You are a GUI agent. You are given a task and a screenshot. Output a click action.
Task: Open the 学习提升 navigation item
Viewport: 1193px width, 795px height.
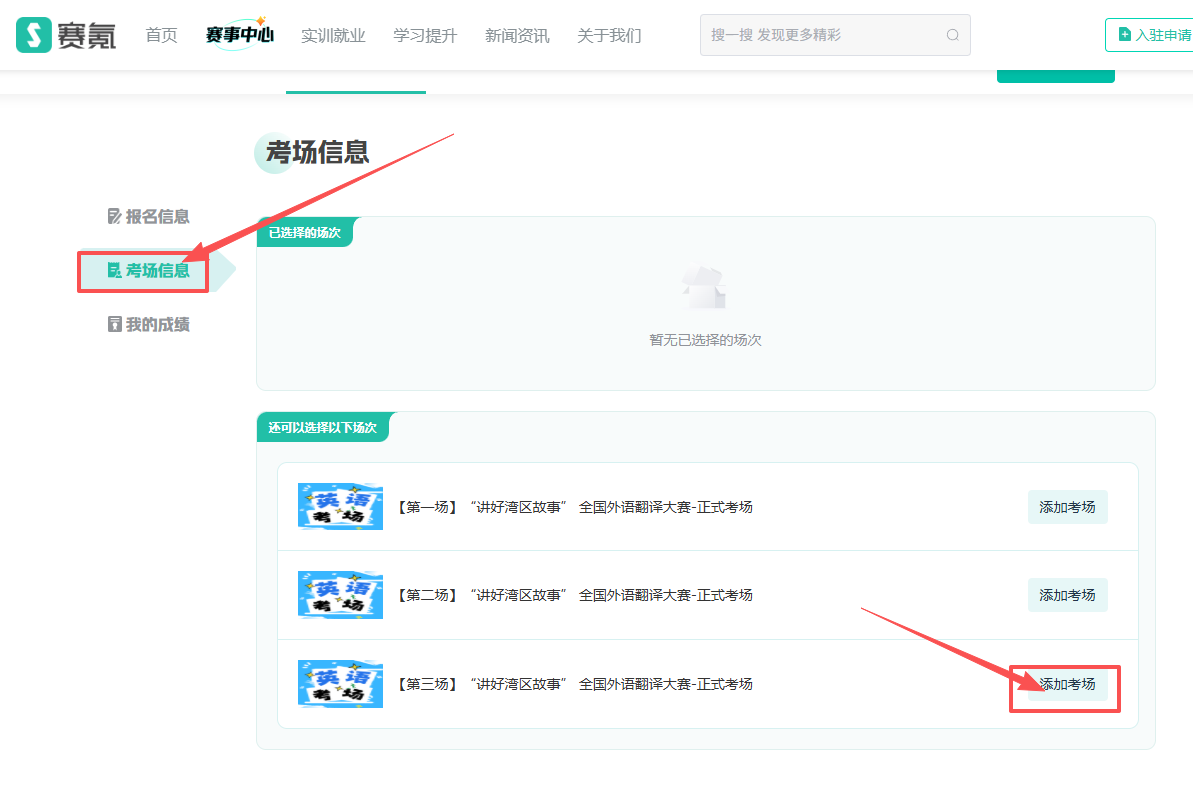(x=425, y=36)
